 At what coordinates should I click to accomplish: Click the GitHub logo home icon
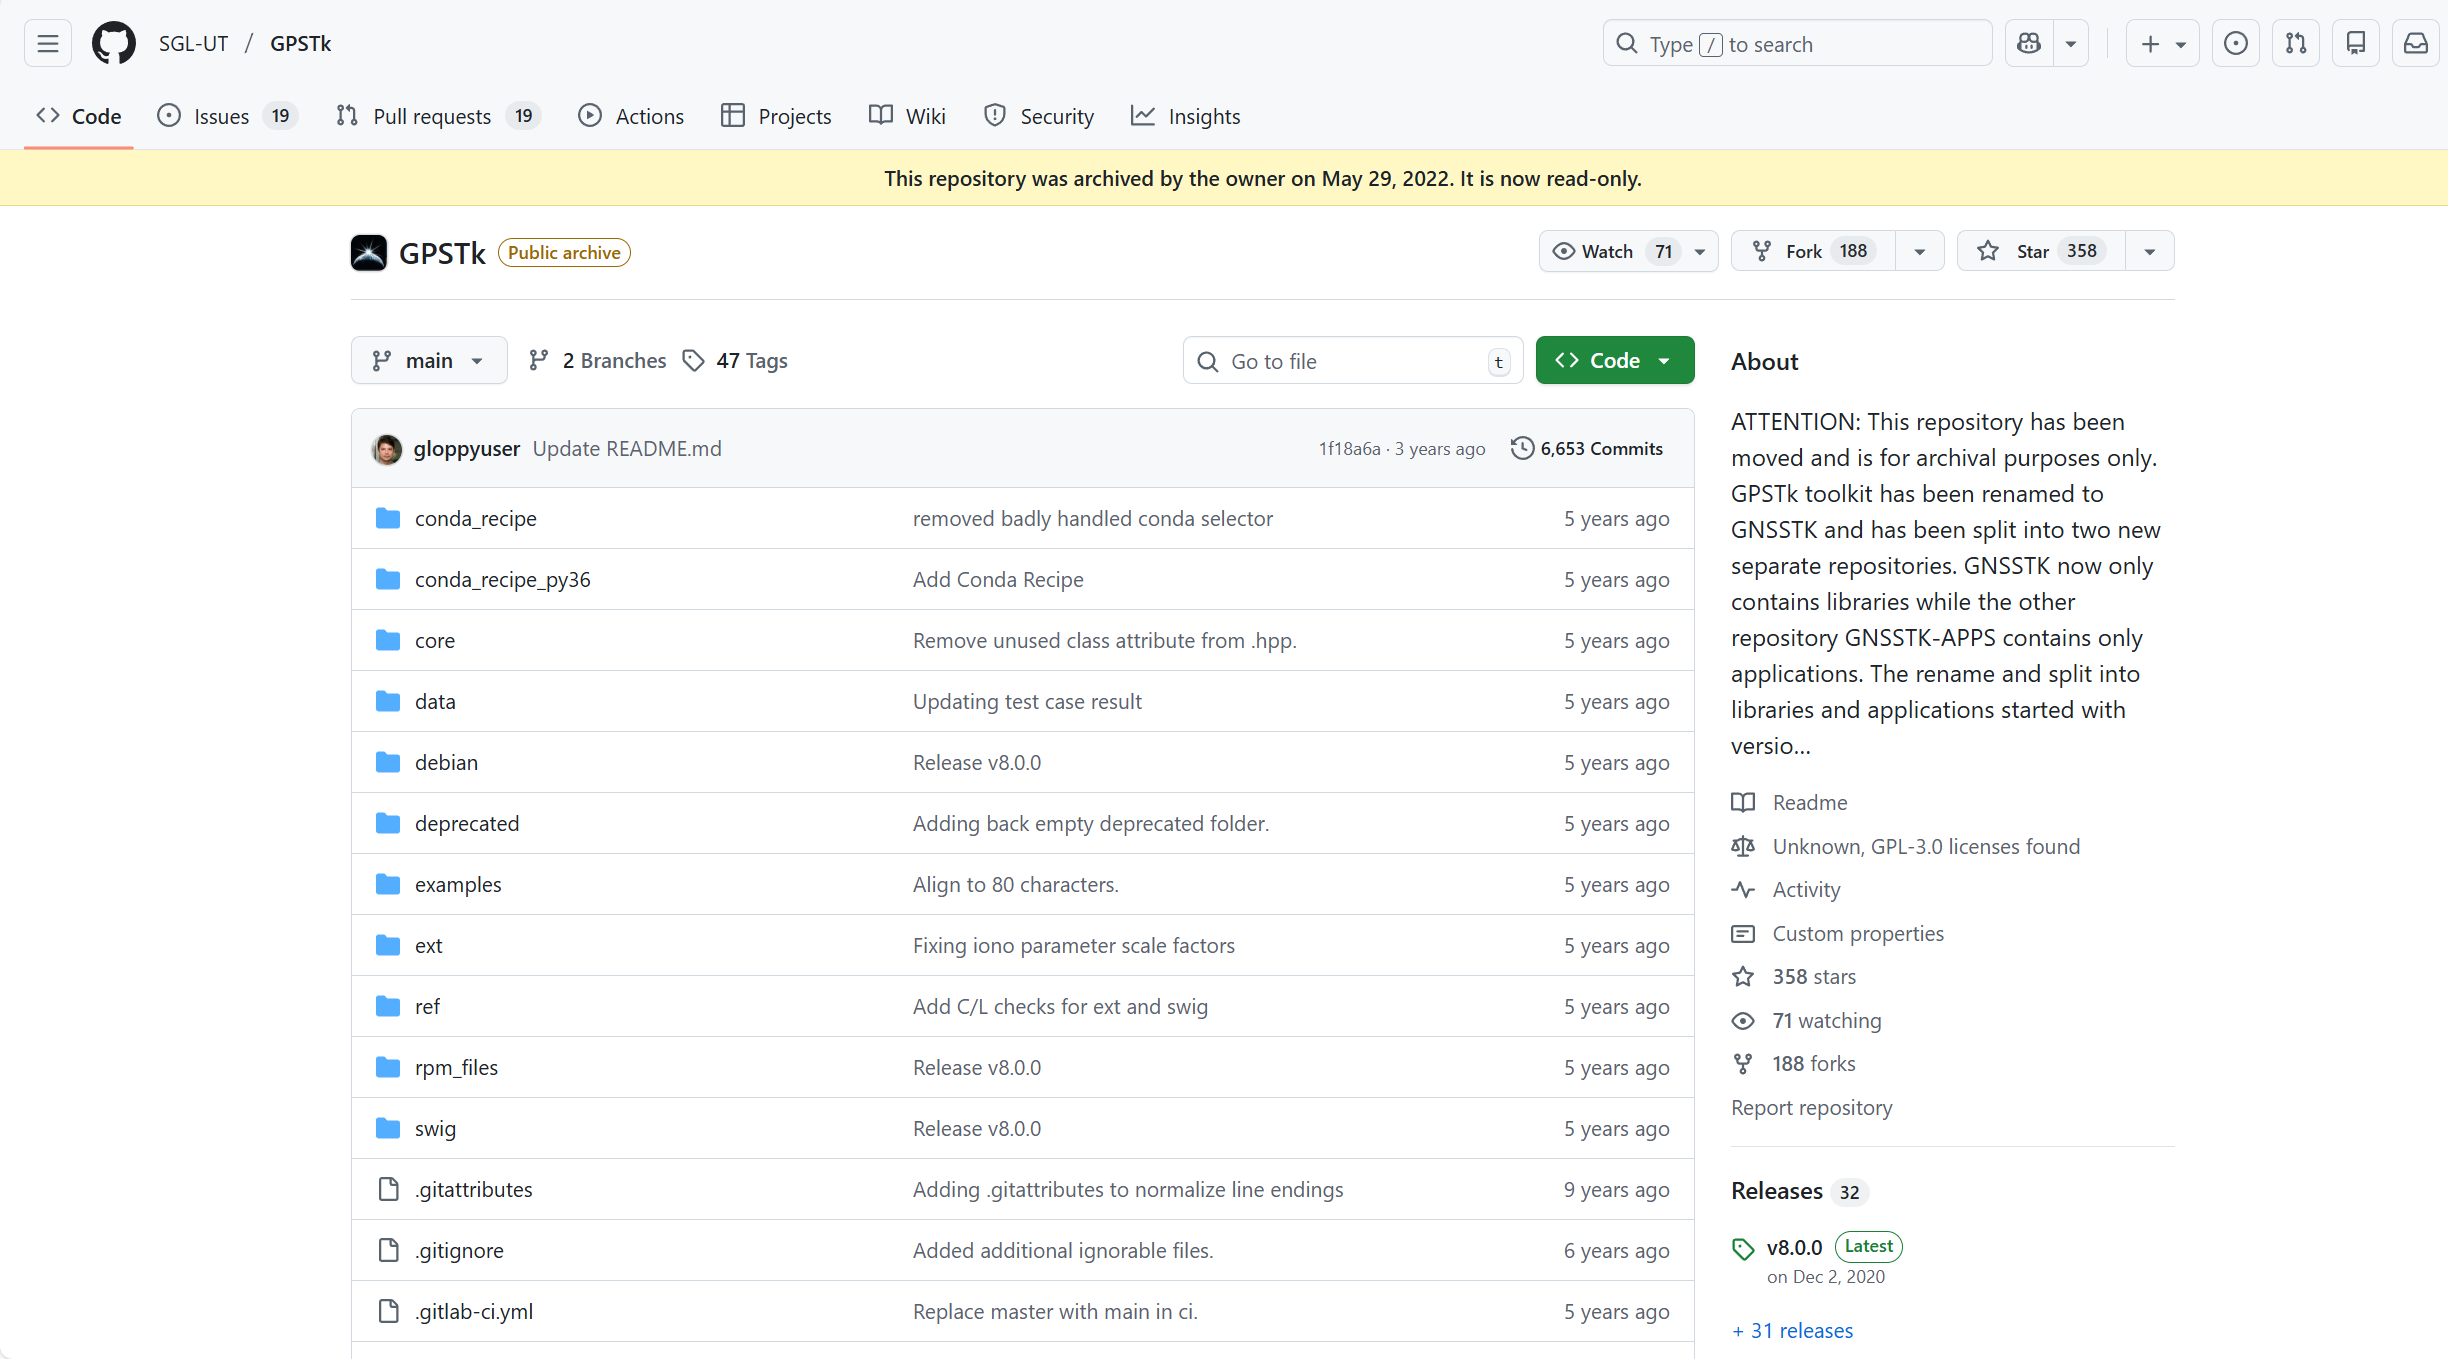(x=114, y=44)
